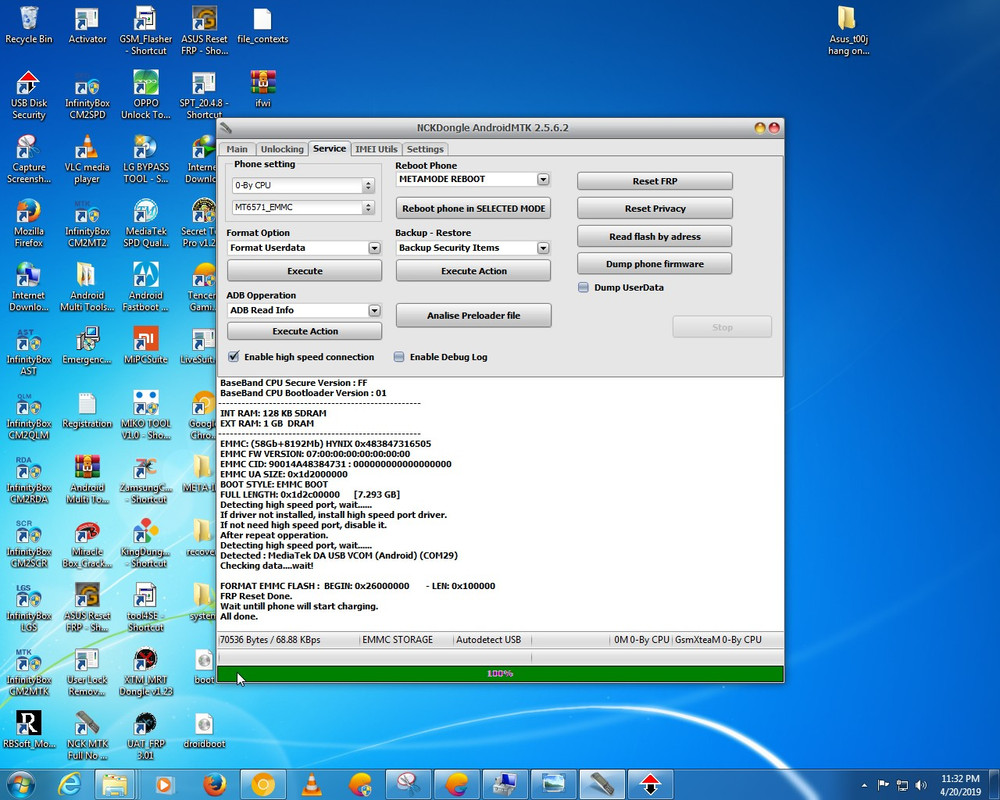Click Read flash by adress button
The height and width of the screenshot is (800, 1000).
[x=655, y=236]
